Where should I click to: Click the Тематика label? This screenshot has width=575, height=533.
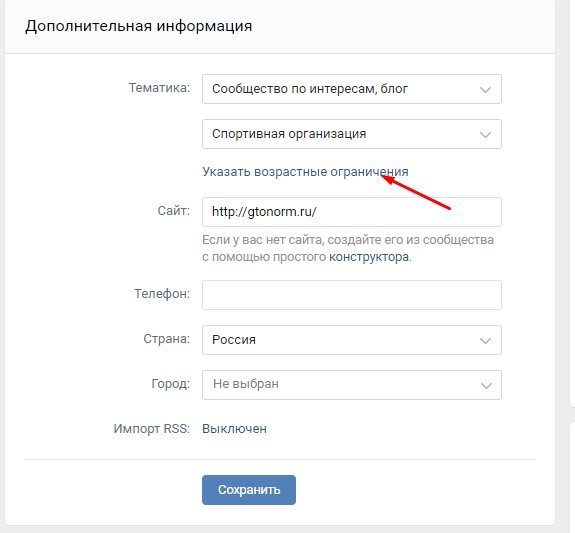(159, 88)
